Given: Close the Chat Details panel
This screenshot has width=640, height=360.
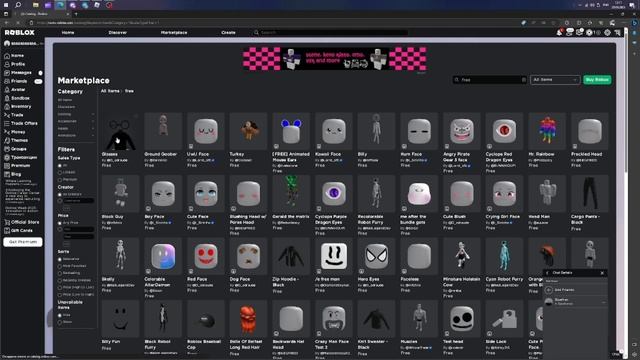Looking at the screenshot, I should [602, 273].
